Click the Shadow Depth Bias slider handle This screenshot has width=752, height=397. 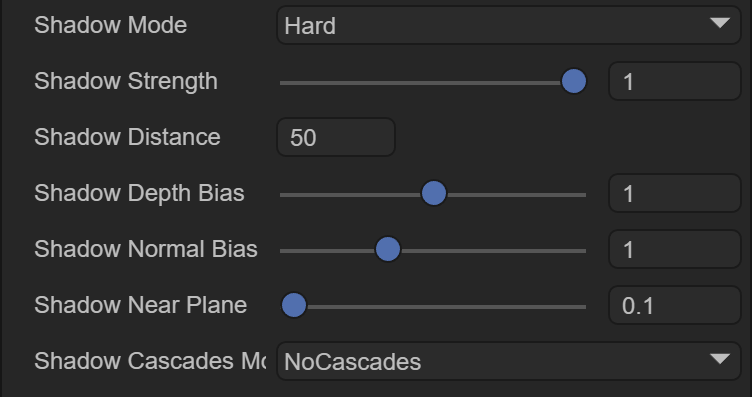[x=434, y=193]
